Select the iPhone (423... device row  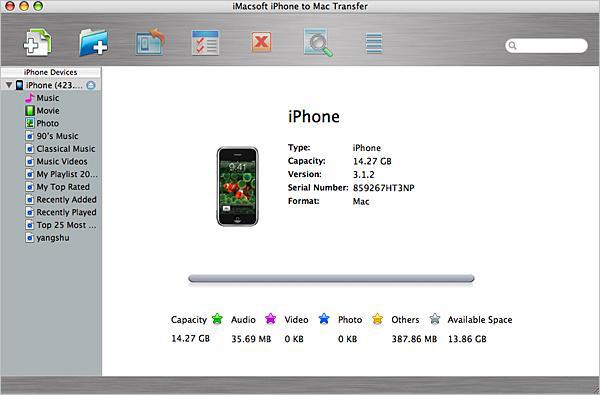click(51, 85)
